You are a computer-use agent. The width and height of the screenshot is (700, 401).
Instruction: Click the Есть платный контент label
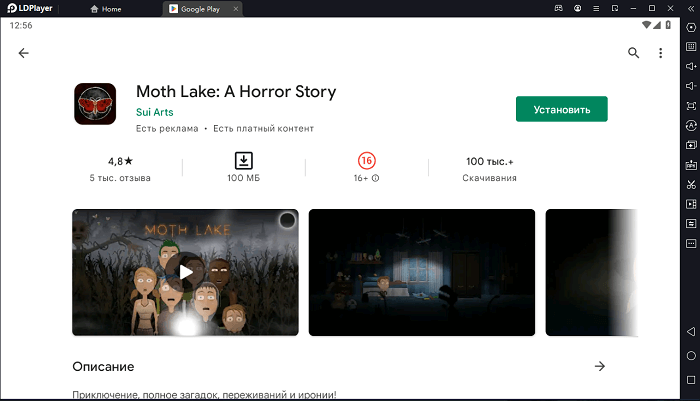coord(263,129)
